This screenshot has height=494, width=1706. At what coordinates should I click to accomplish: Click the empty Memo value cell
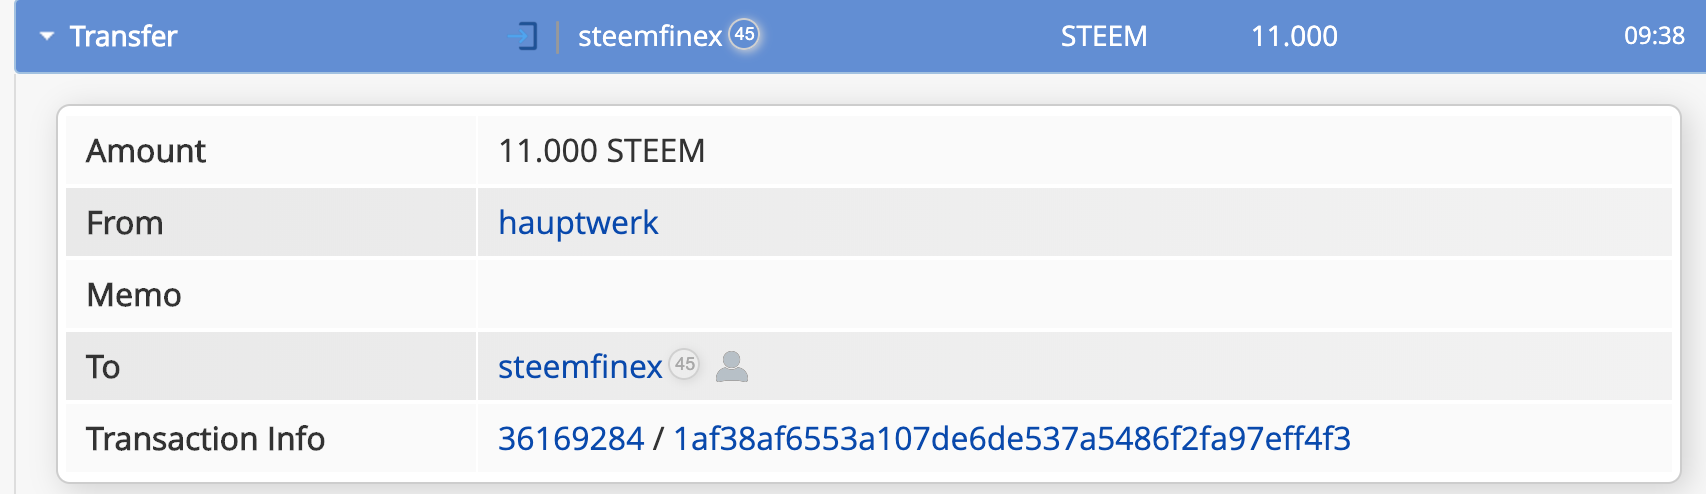1074,295
